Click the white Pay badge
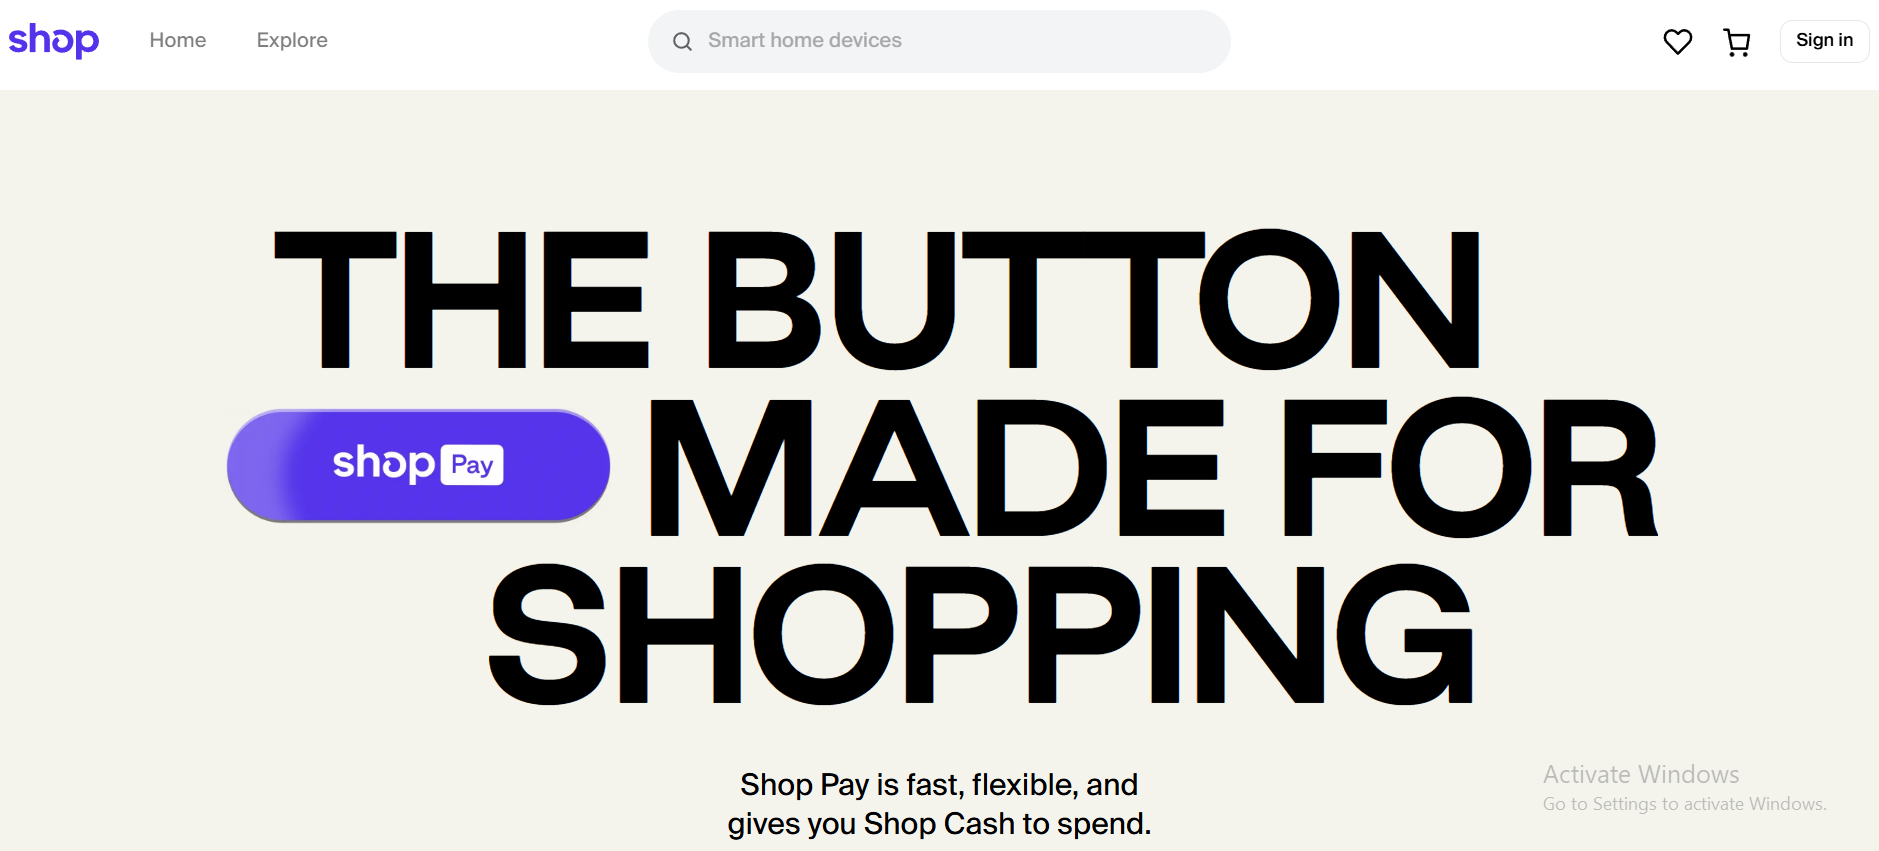Image resolution: width=1879 pixels, height=851 pixels. click(472, 465)
